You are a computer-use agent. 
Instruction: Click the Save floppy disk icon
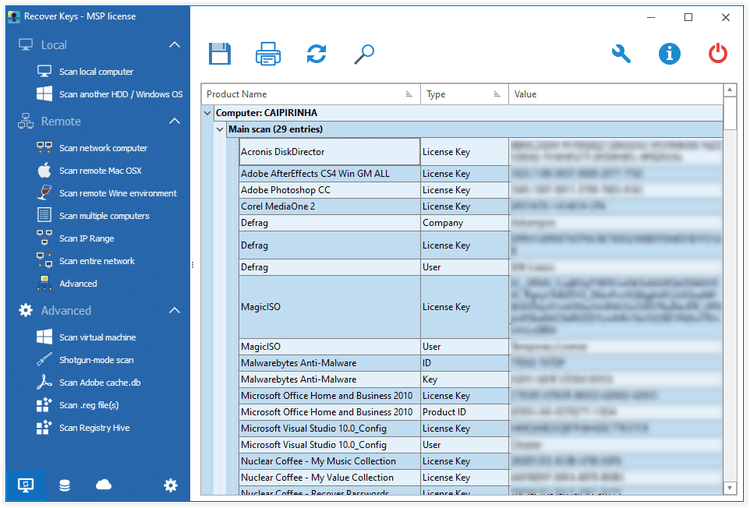[219, 54]
